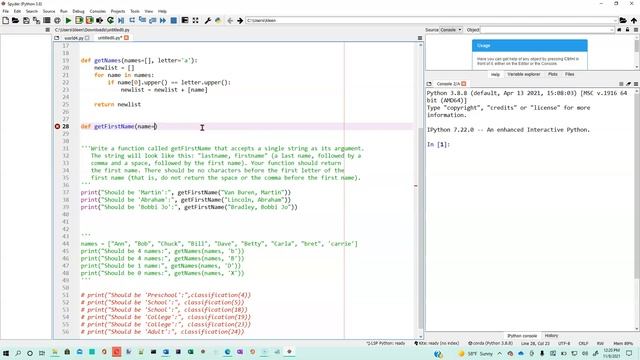Save all open files
The image size is (640, 360).
[36, 20]
